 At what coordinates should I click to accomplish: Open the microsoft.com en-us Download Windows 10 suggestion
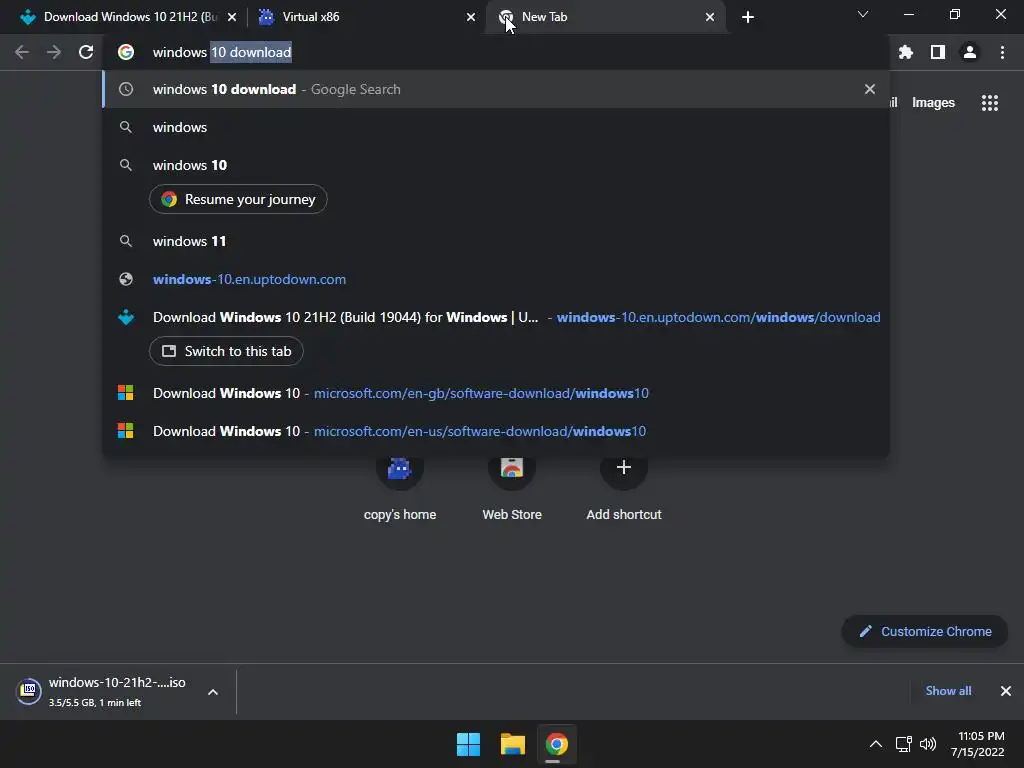[496, 431]
